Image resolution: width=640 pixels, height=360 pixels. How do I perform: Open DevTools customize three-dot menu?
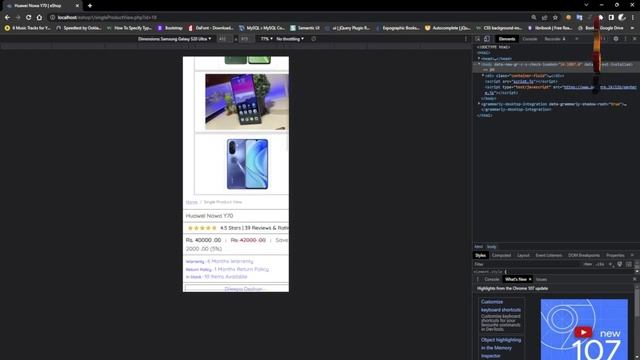(x=625, y=39)
